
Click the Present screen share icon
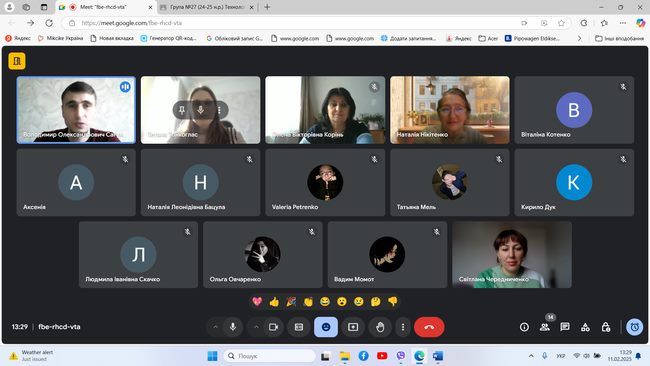353,327
